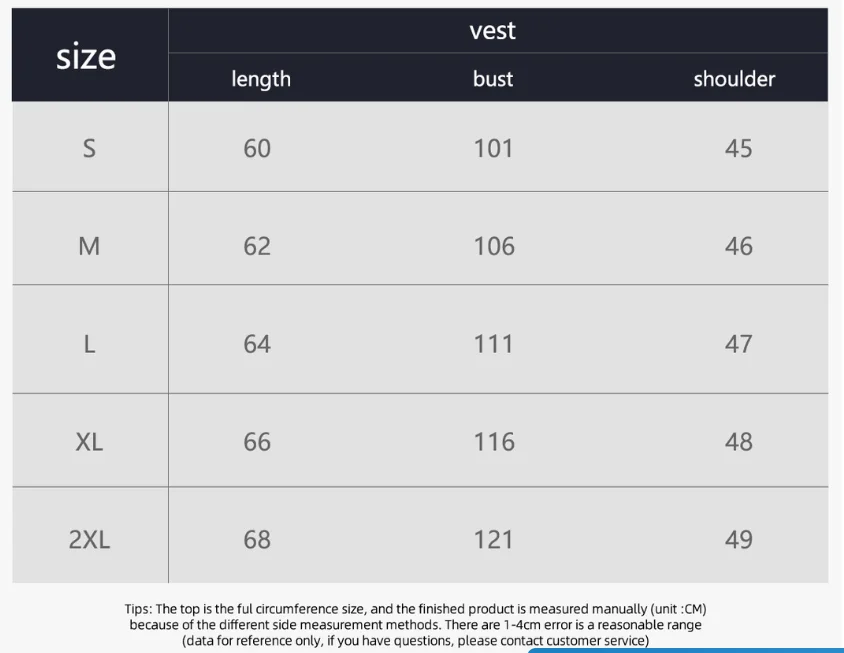Viewport: 844px width, 653px height.
Task: Select shoulder value 48 for size XL
Action: [x=738, y=442]
